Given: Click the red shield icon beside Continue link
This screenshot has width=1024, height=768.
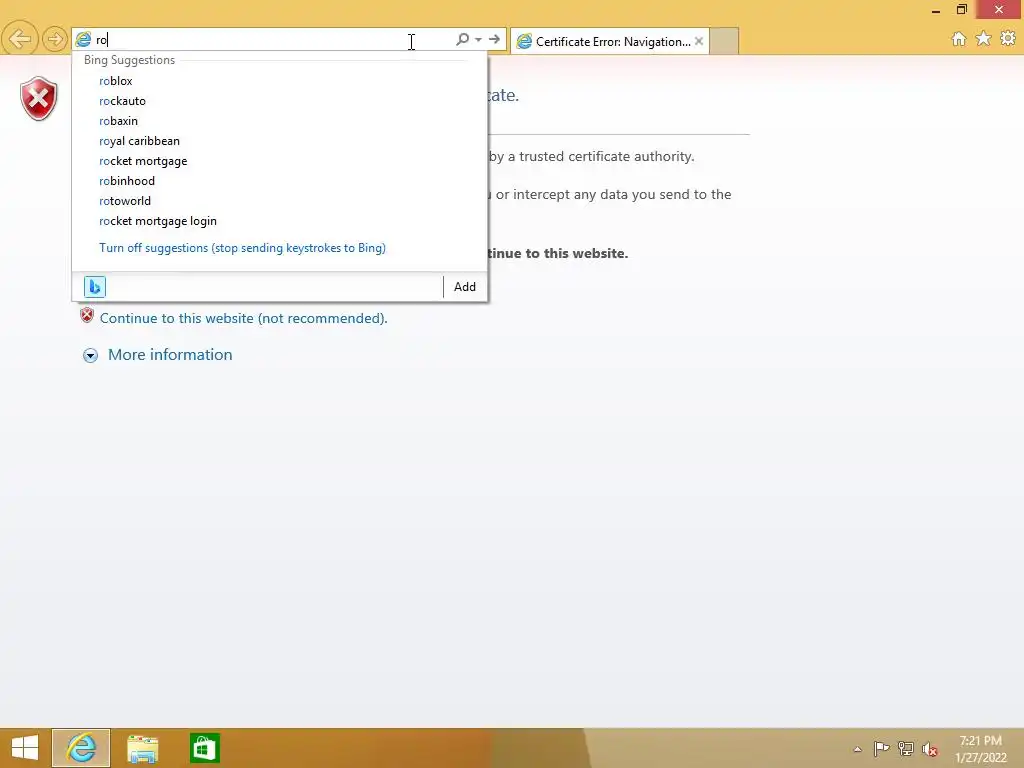Looking at the screenshot, I should [87, 316].
